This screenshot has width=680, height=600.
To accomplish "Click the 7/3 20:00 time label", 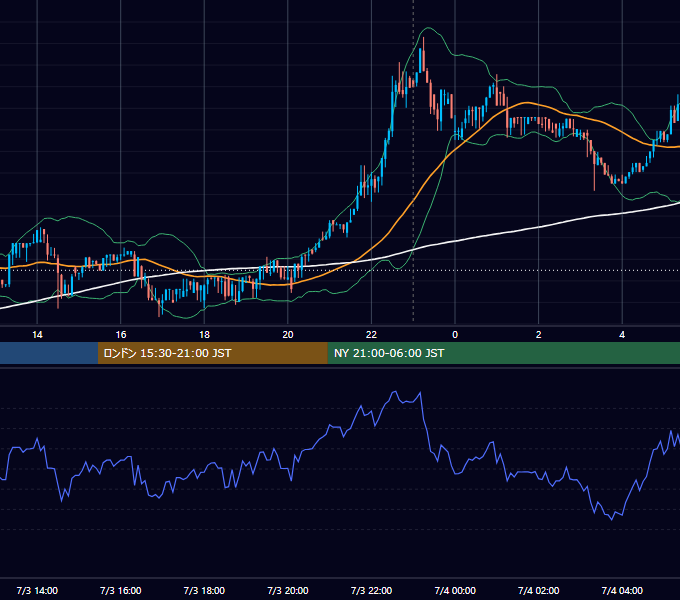I will pos(288,590).
